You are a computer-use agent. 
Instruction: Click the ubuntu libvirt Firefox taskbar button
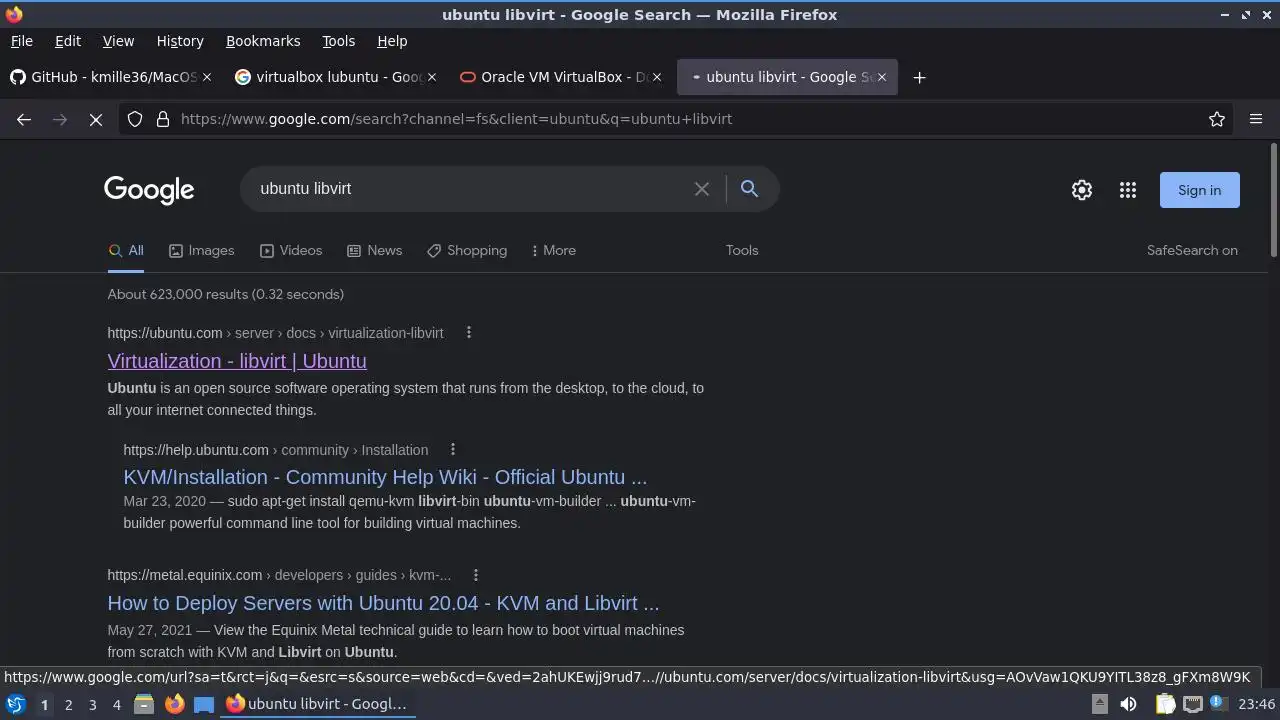tap(317, 704)
